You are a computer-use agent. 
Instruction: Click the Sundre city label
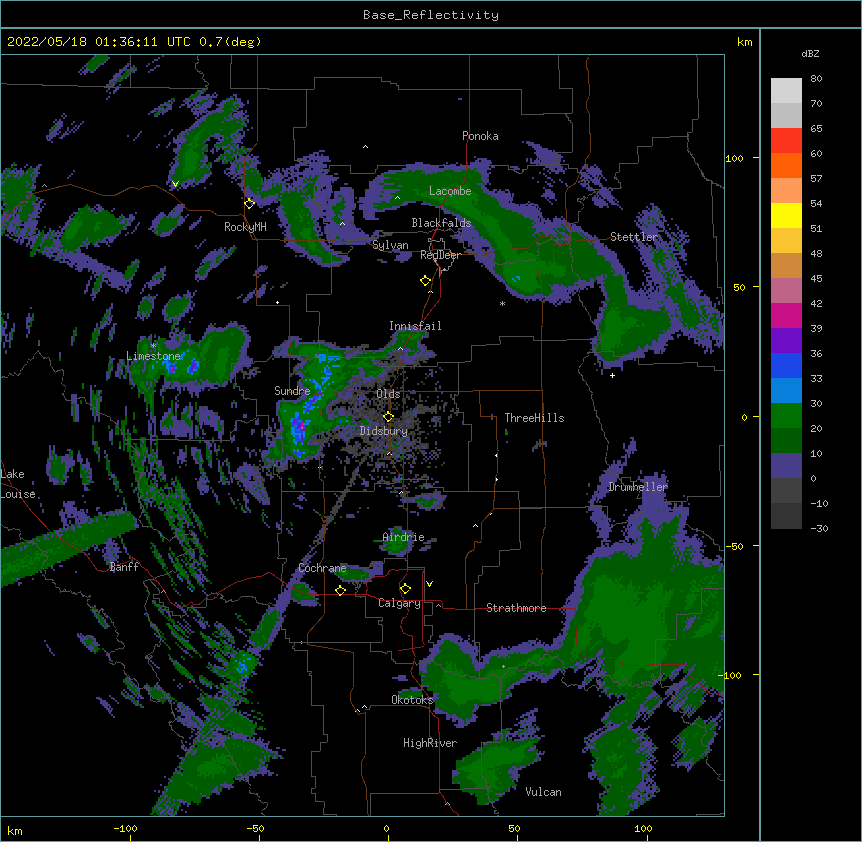tap(292, 391)
